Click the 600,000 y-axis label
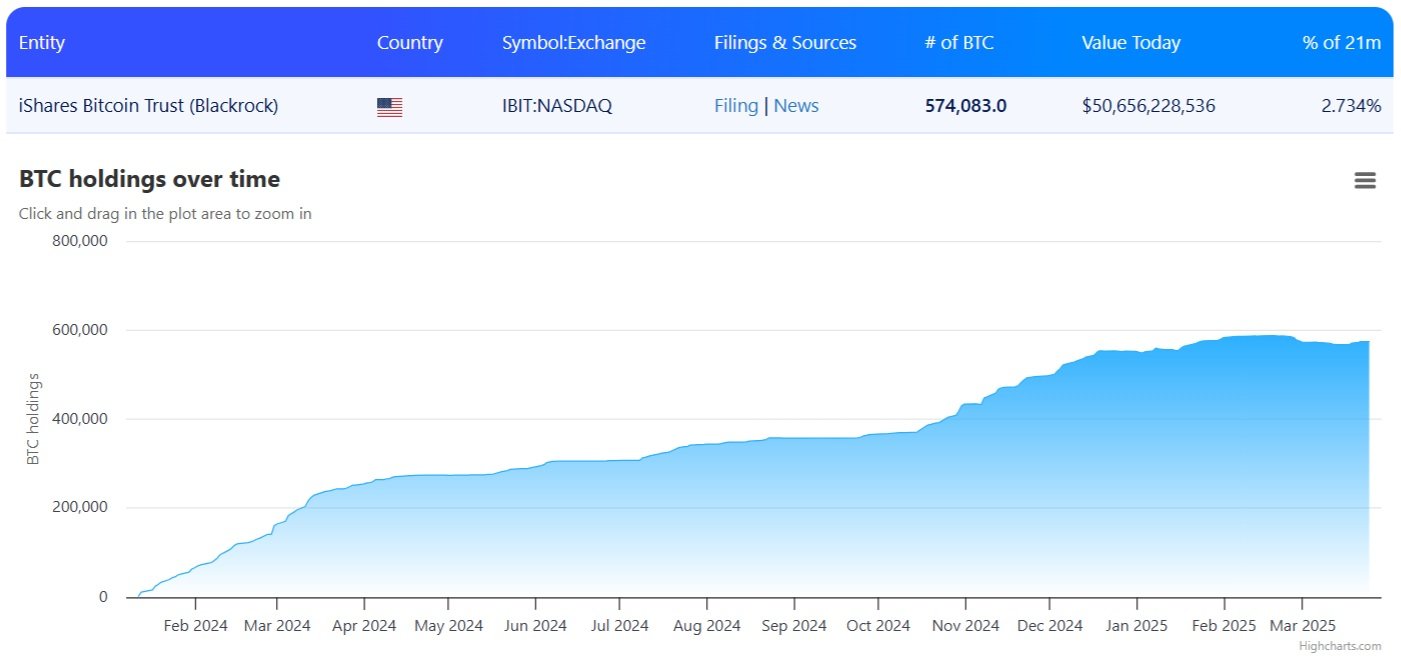 point(79,330)
